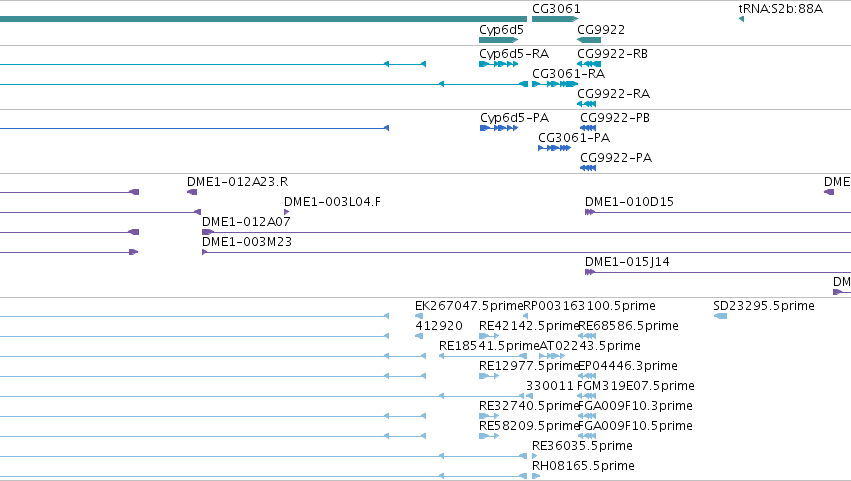This screenshot has width=851, height=481.
Task: Click the DME1-003L04.F clone marker
Action: point(287,212)
